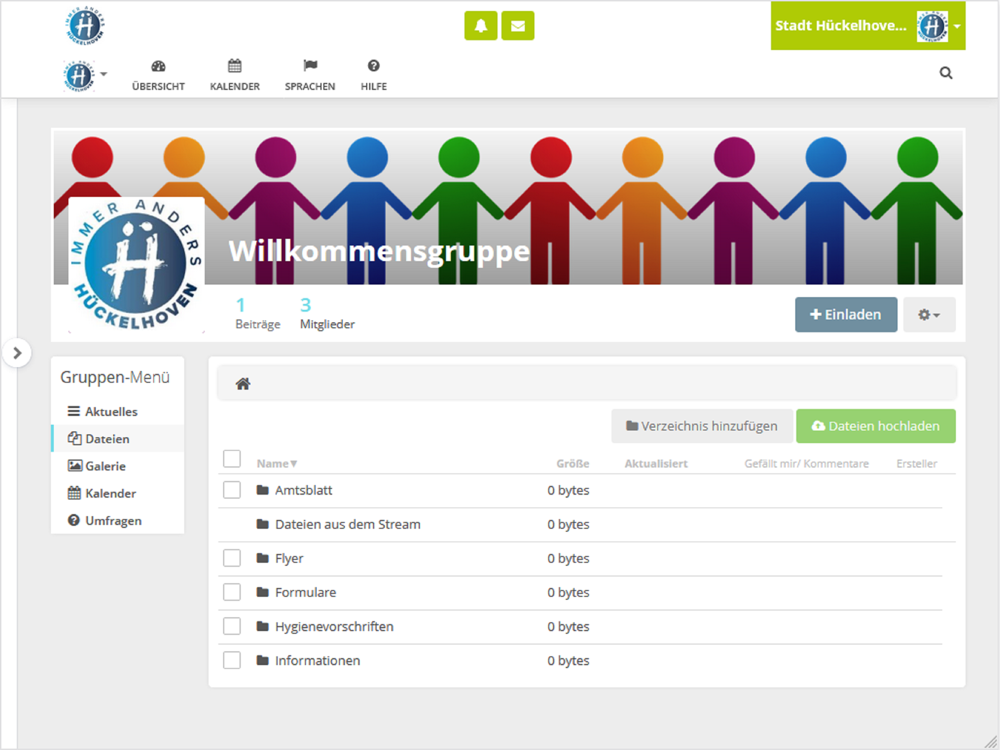Screen dimensions: 1000x750
Task: Sort by Name column header
Action: (277, 464)
